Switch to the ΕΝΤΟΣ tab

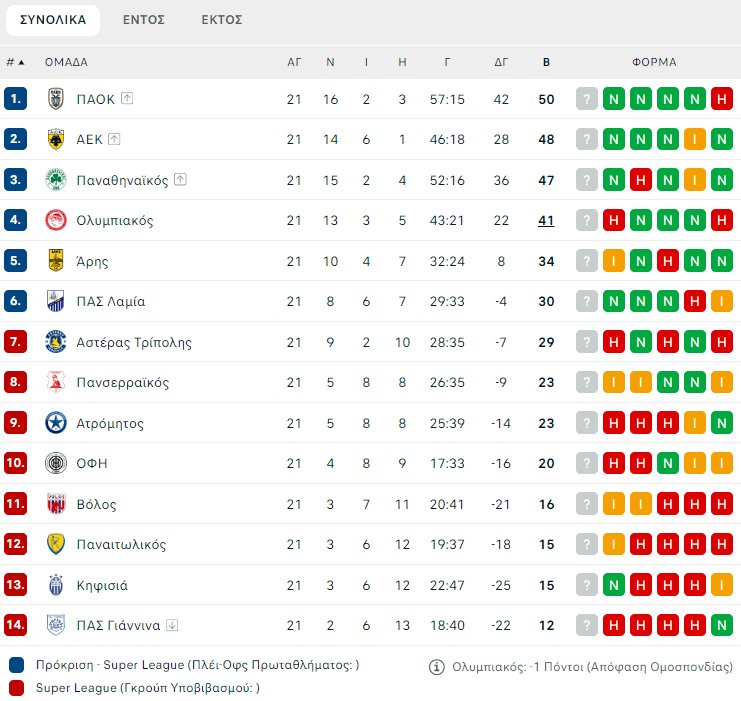coord(144,20)
